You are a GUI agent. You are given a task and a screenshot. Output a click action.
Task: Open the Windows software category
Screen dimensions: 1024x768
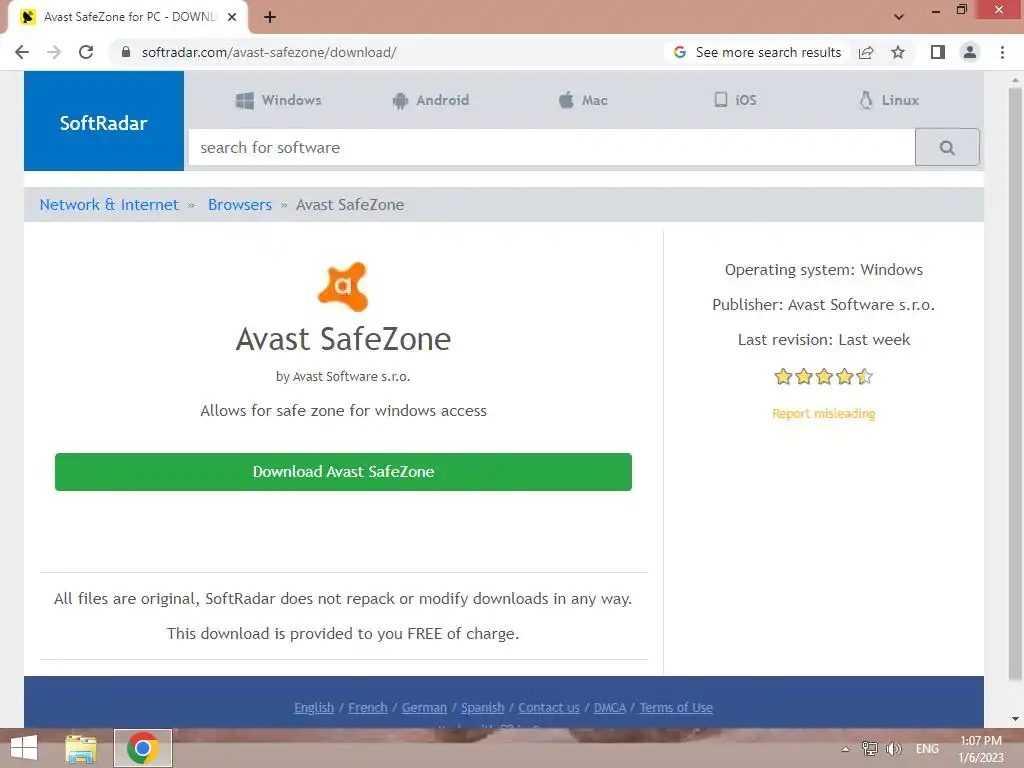click(279, 100)
